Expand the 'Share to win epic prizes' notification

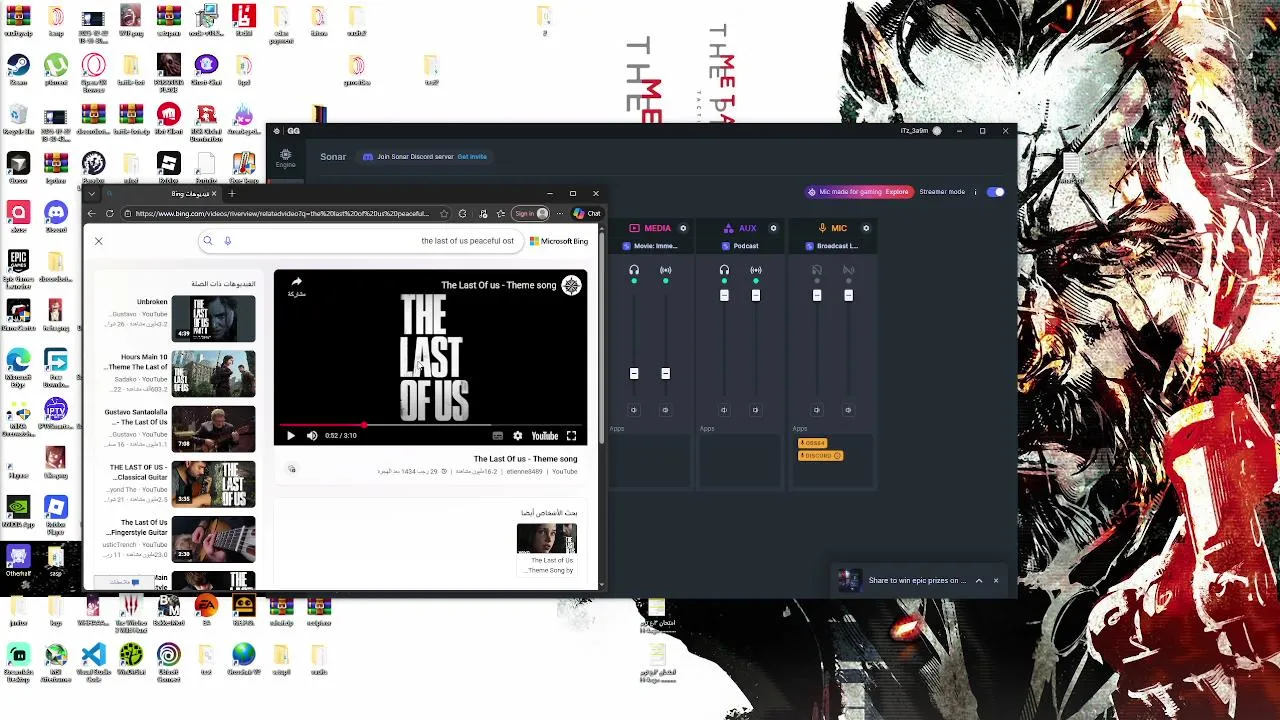point(979,580)
